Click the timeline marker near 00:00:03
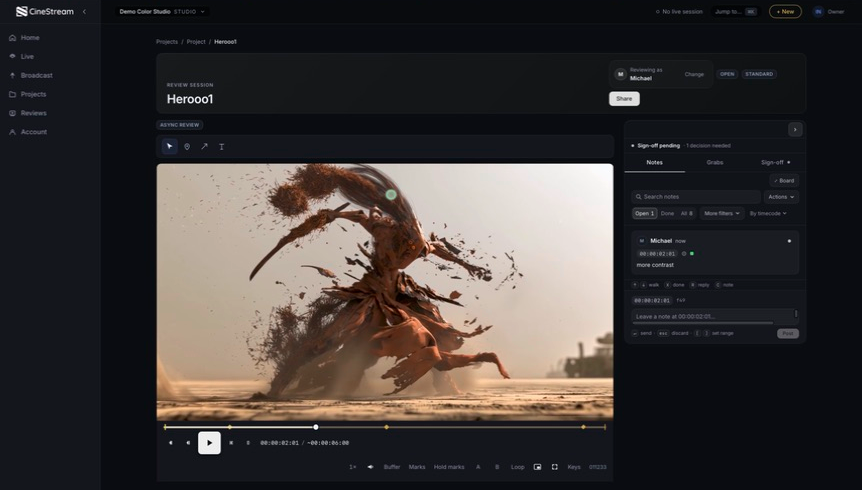This screenshot has height=490, width=862. click(x=386, y=427)
